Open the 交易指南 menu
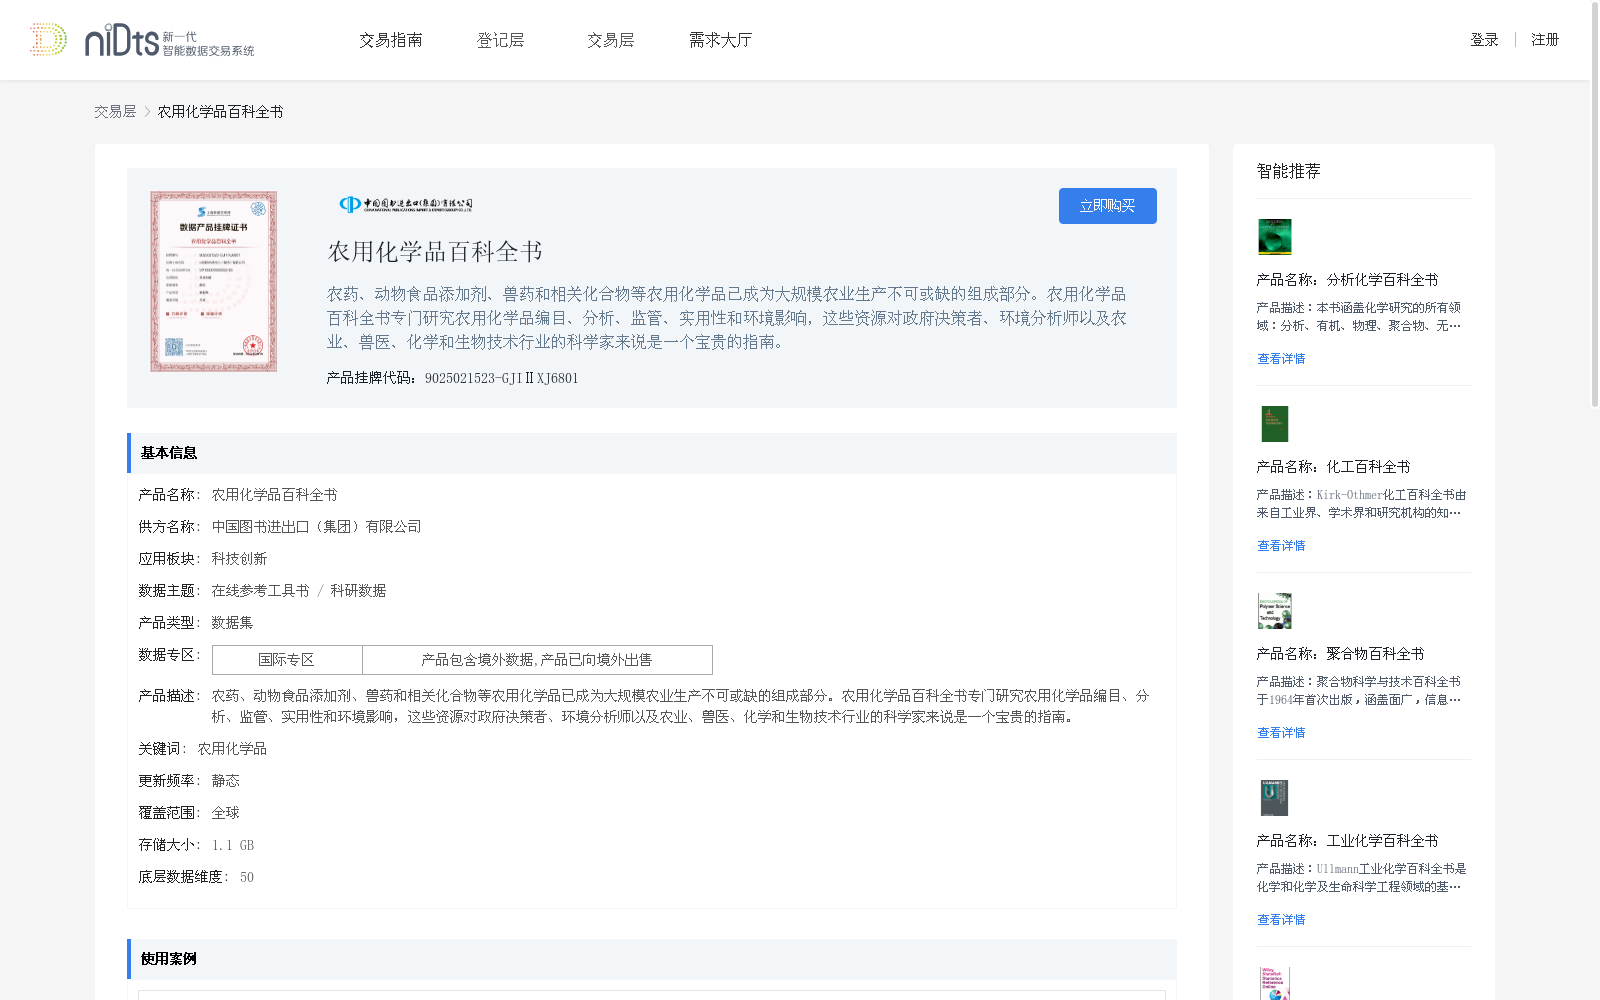 click(x=391, y=40)
